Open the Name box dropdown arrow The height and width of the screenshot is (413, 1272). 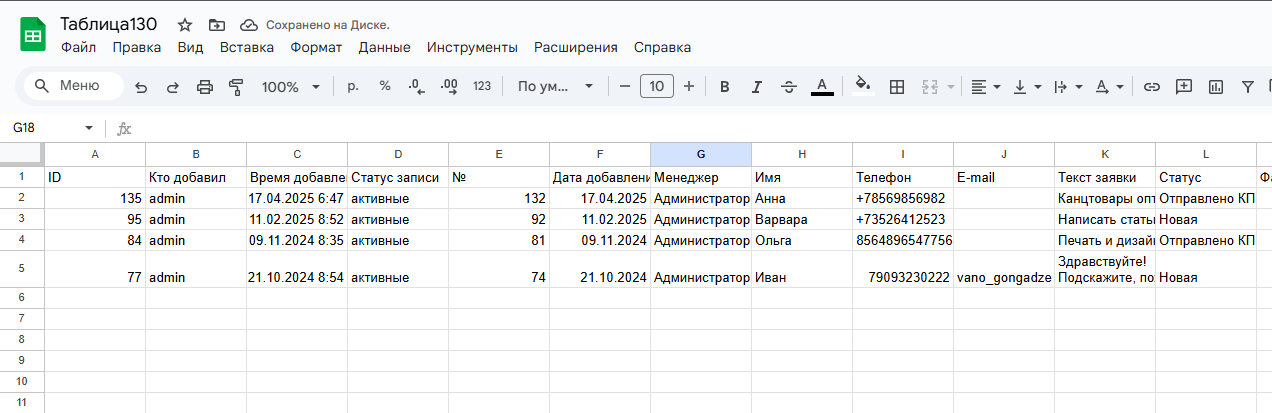[x=89, y=129]
